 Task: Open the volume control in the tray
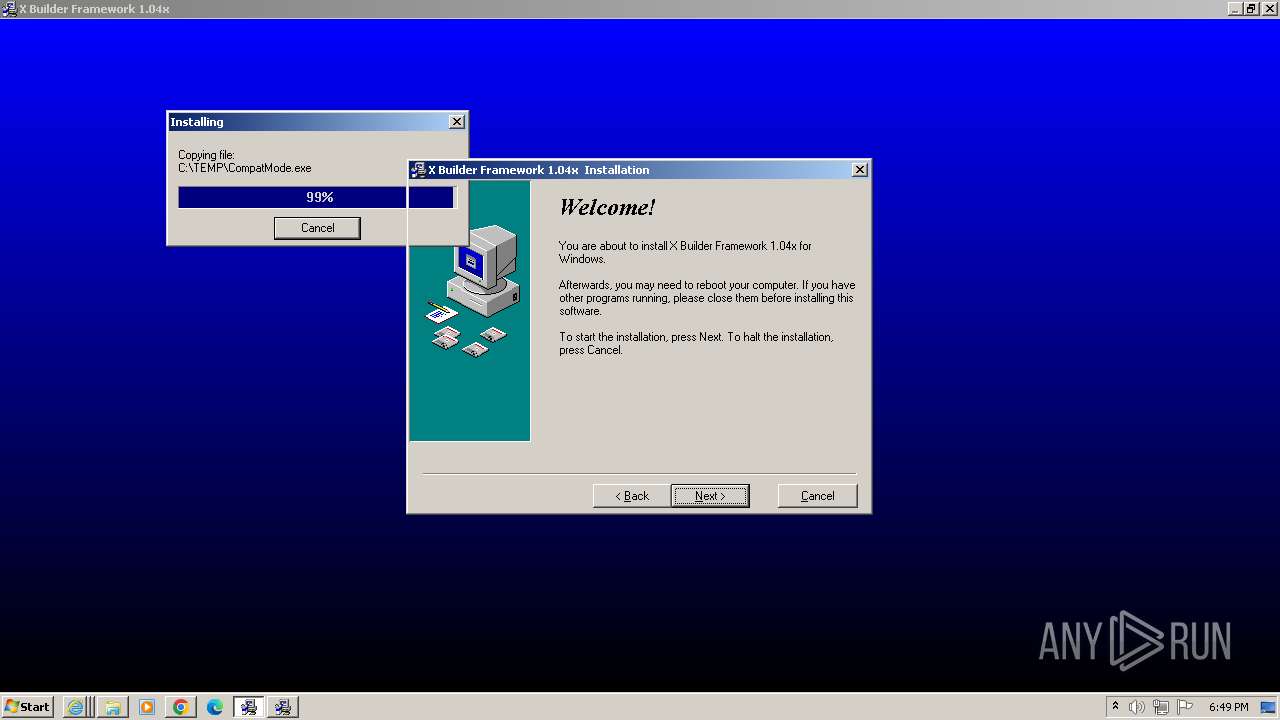click(1137, 707)
